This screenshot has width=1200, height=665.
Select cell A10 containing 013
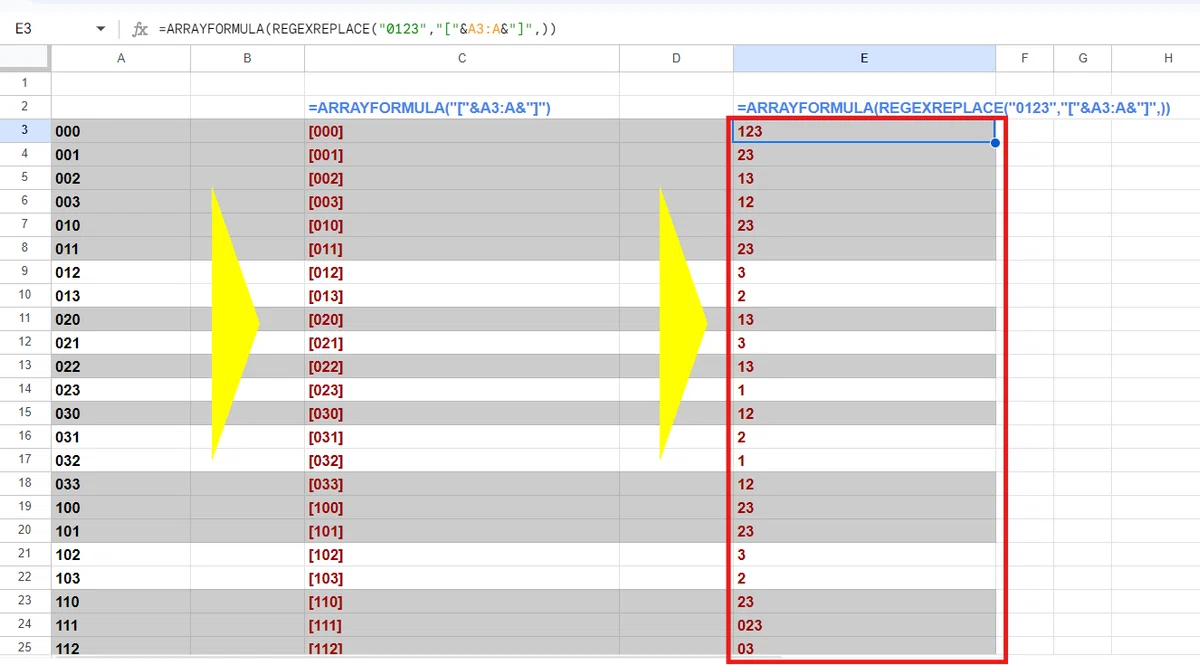(121, 296)
